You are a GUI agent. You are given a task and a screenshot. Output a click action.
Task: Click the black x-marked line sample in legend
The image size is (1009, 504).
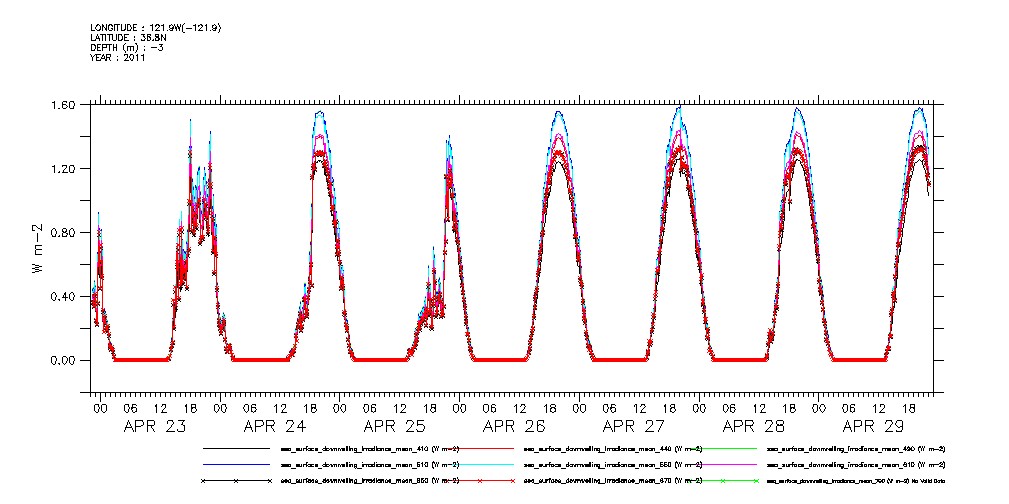click(236, 481)
